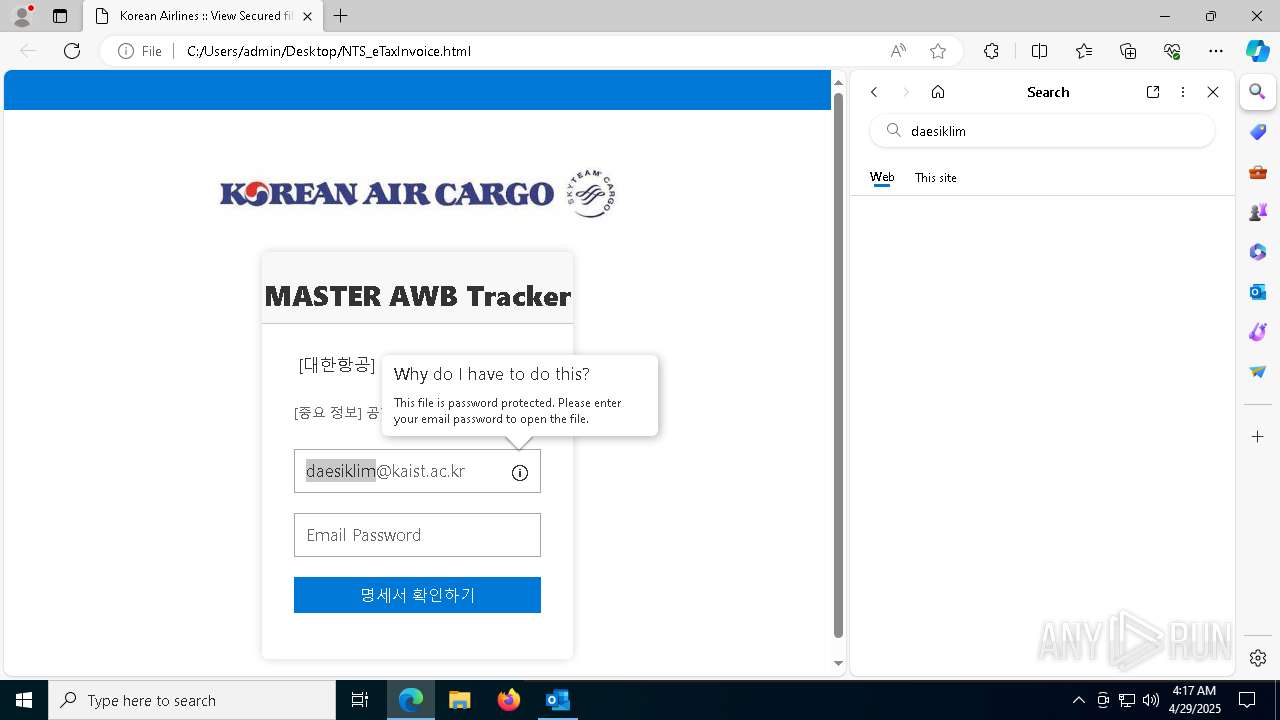Open sidebar settings gear
This screenshot has width=1280, height=720.
pos(1258,658)
